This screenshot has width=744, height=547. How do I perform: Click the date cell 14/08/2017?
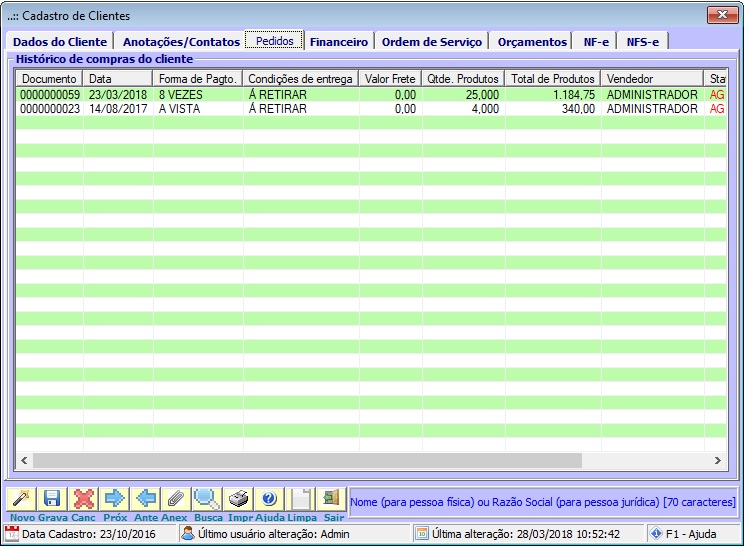[x=118, y=109]
